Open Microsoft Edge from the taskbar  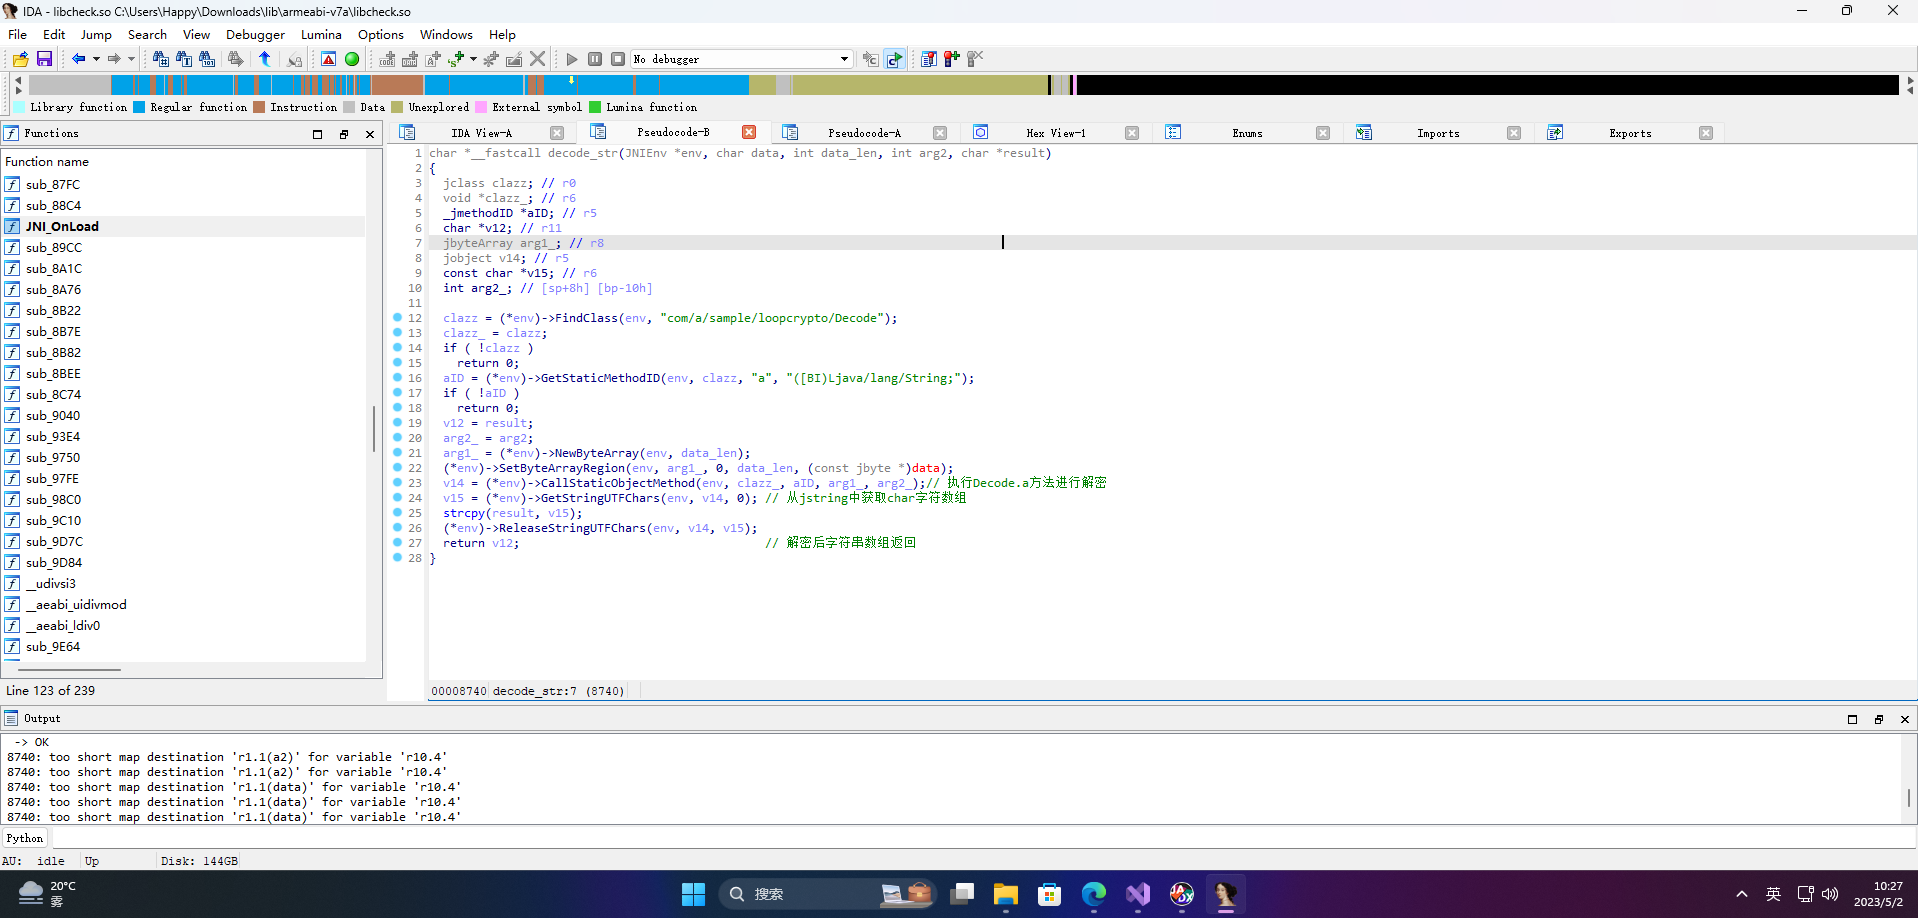1093,894
